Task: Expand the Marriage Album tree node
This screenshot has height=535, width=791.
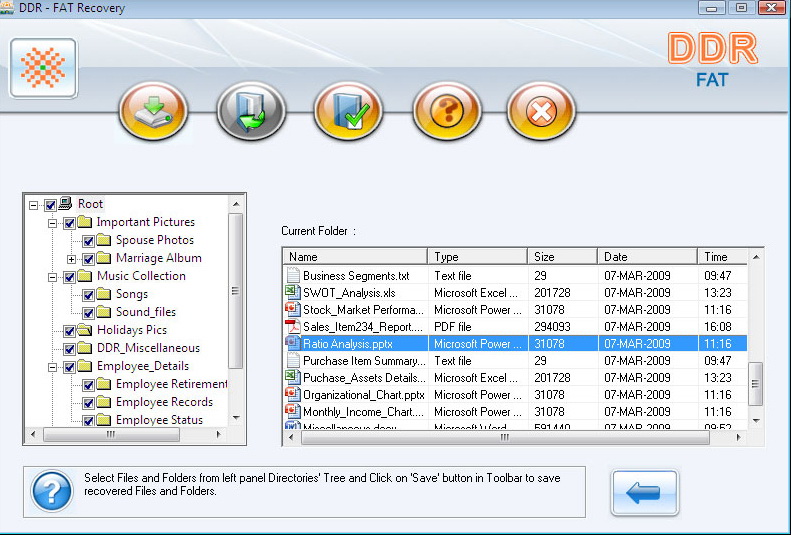Action: (x=71, y=259)
